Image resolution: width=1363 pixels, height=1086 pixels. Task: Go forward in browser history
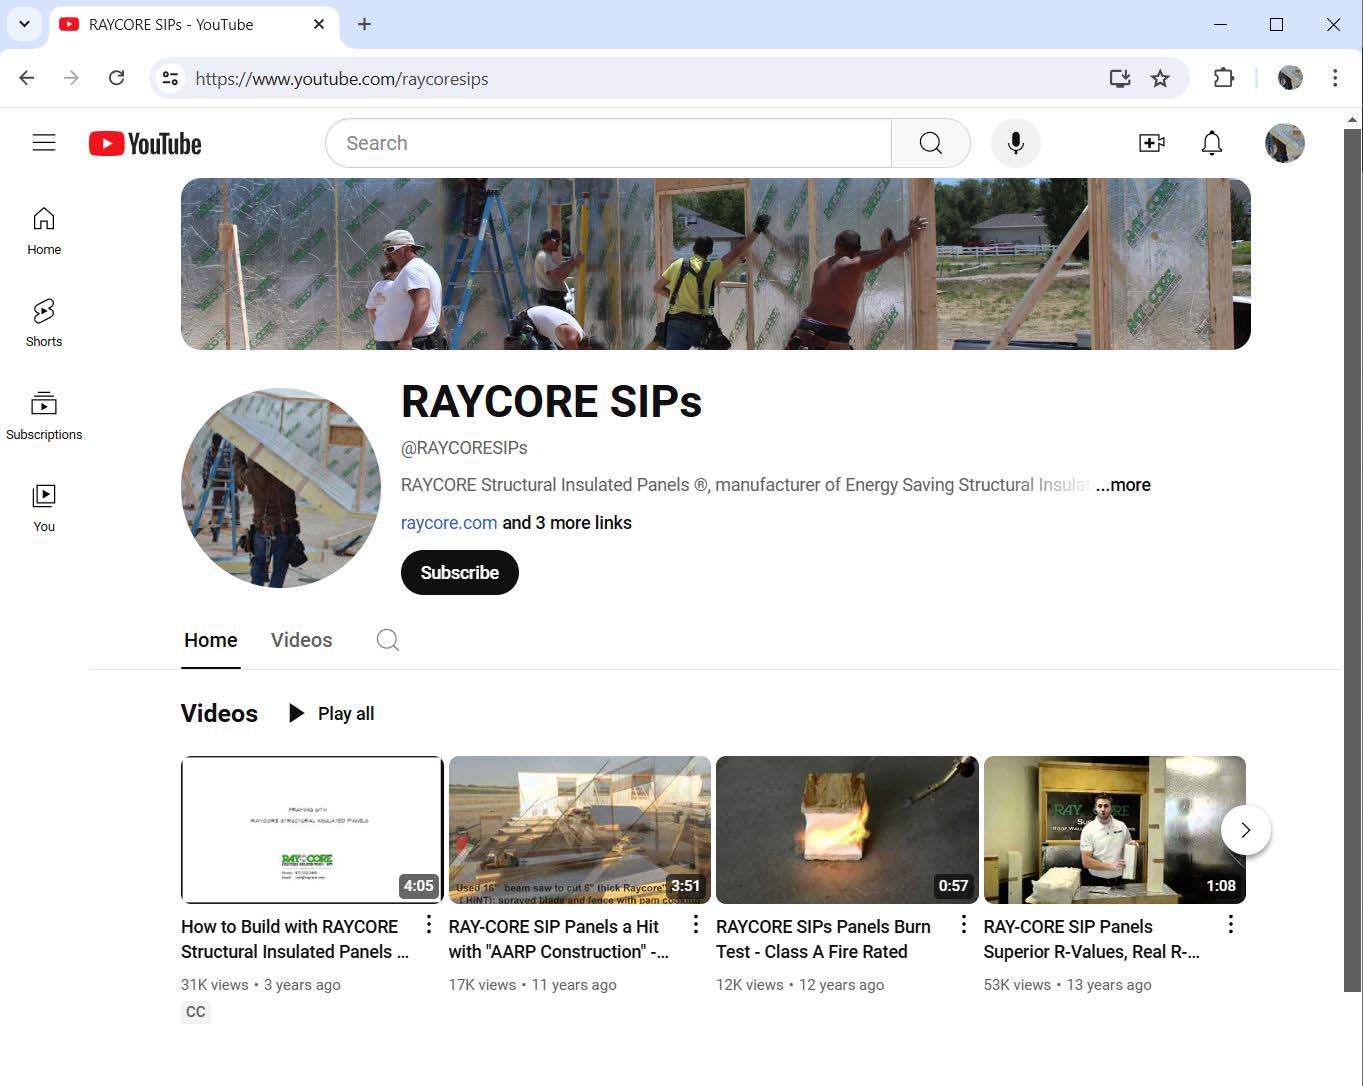(x=71, y=78)
